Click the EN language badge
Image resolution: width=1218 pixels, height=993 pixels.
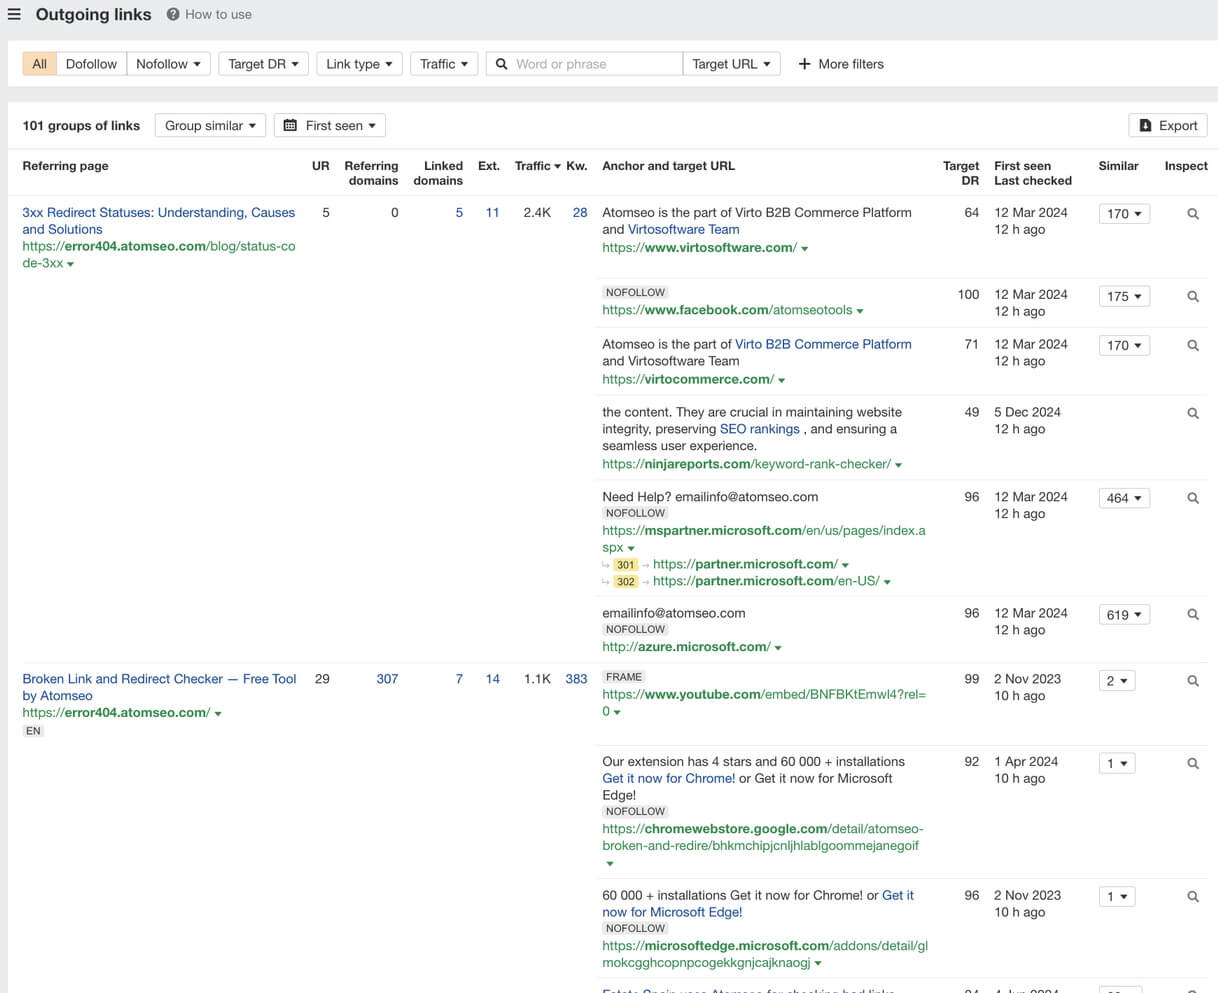coord(33,731)
